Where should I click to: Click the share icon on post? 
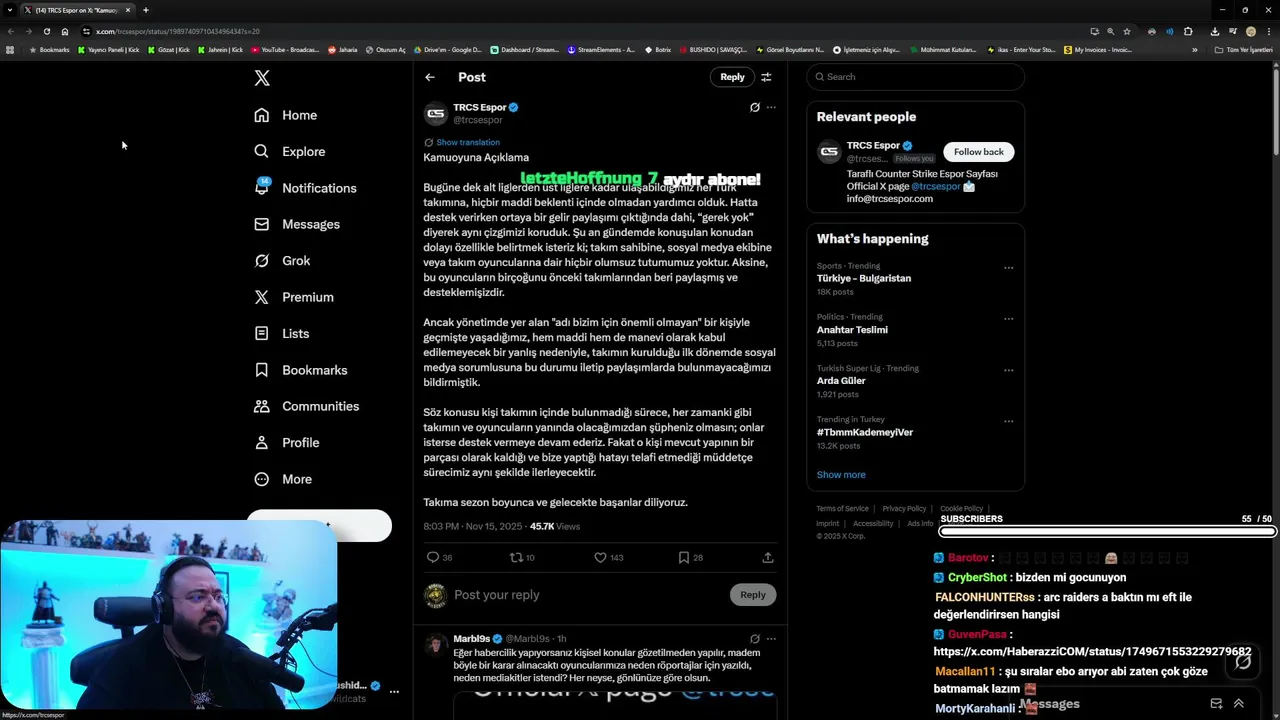pyautogui.click(x=768, y=557)
